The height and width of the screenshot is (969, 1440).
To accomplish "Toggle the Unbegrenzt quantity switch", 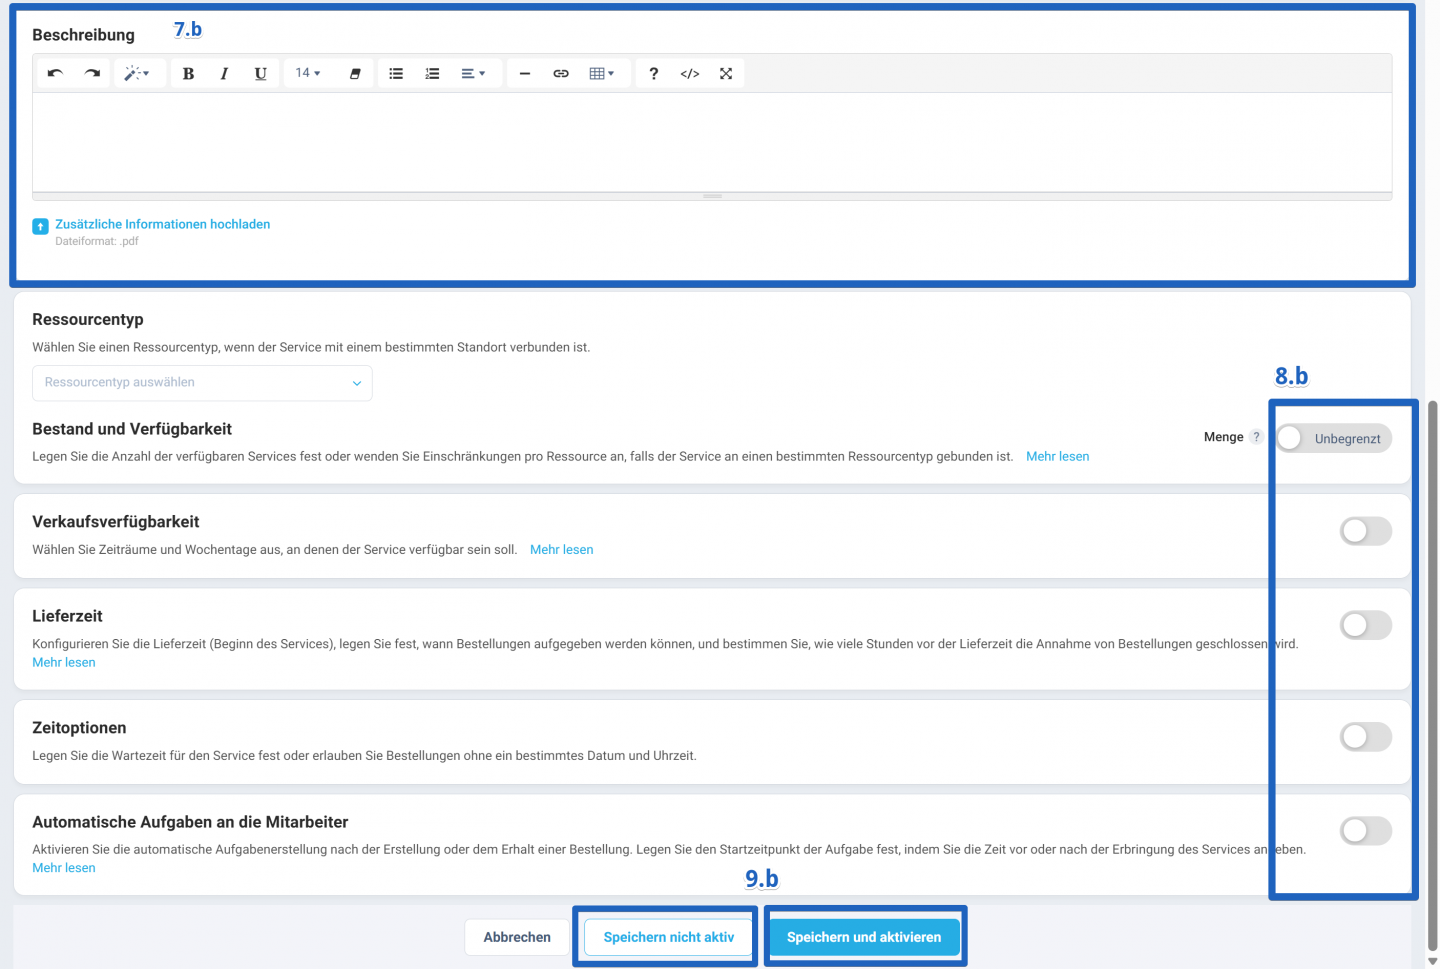I will [x=1334, y=438].
